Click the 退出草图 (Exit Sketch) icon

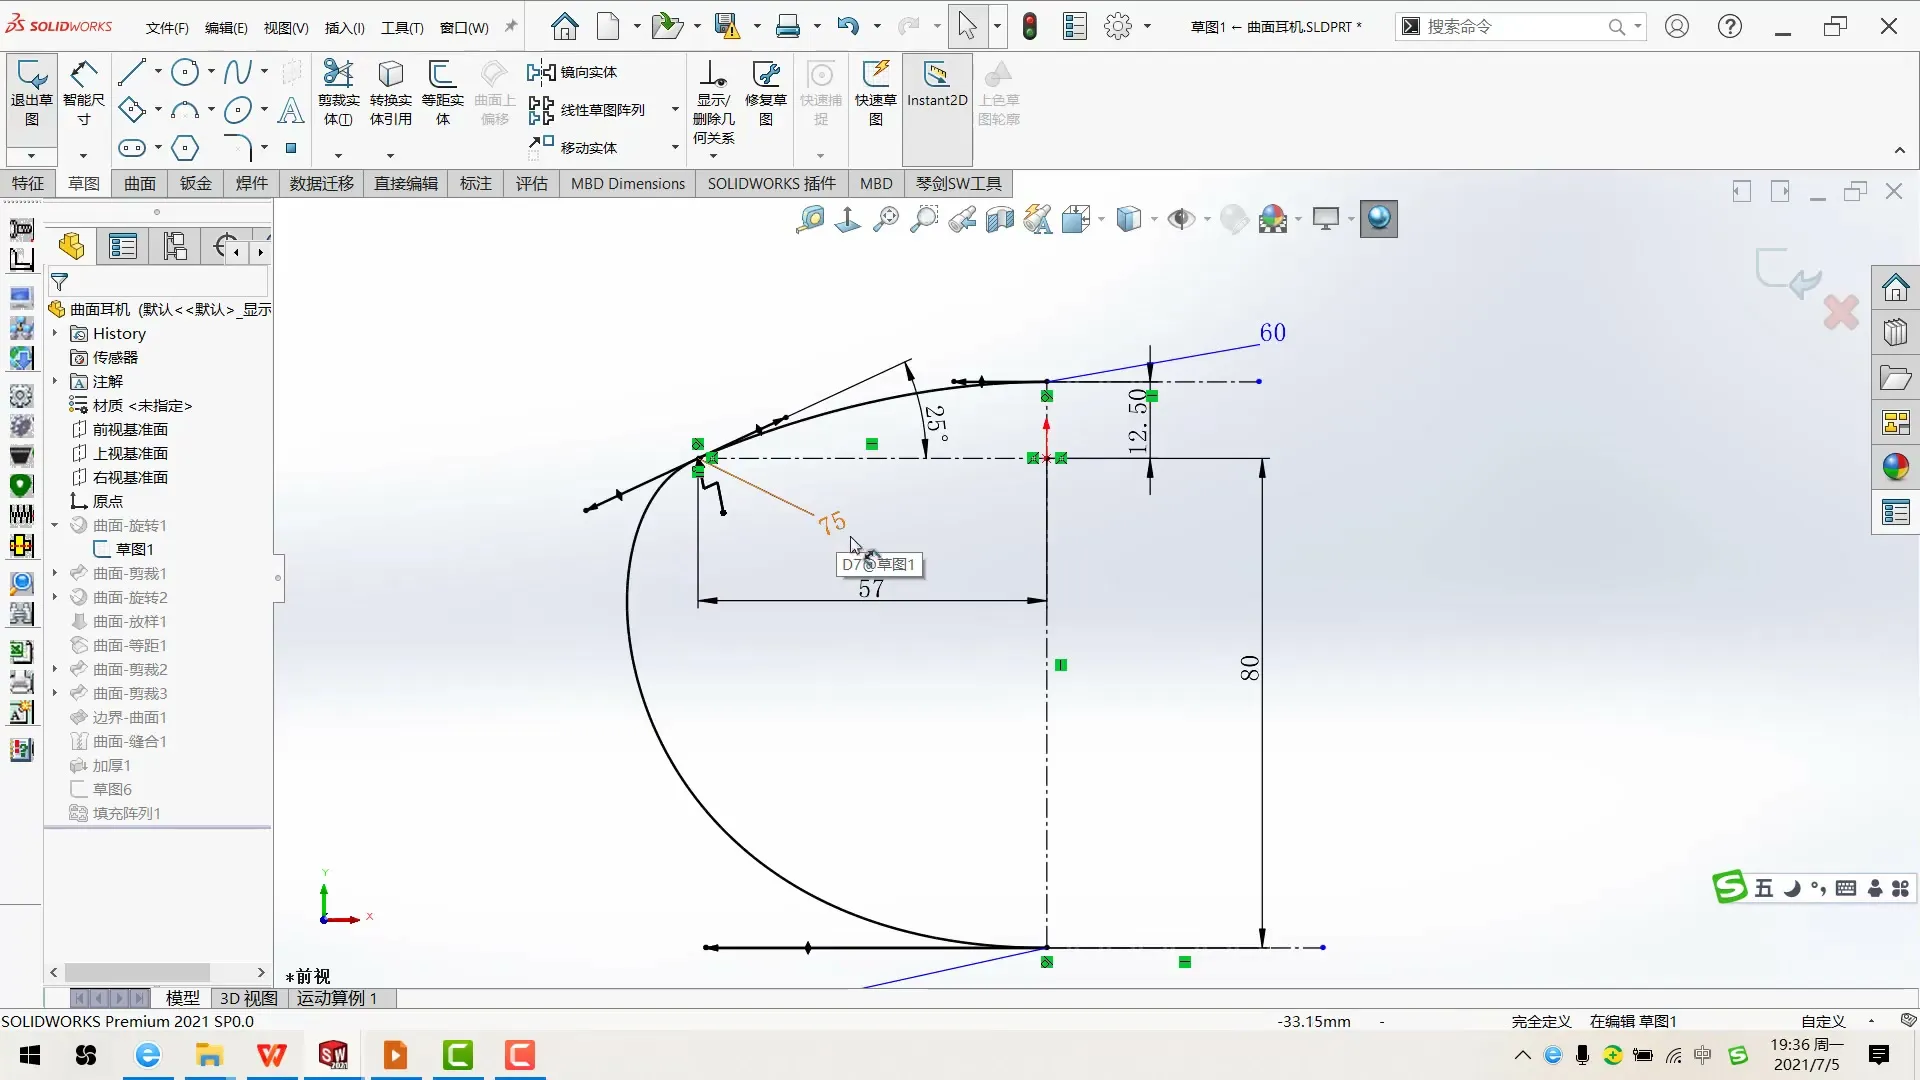coord(31,95)
